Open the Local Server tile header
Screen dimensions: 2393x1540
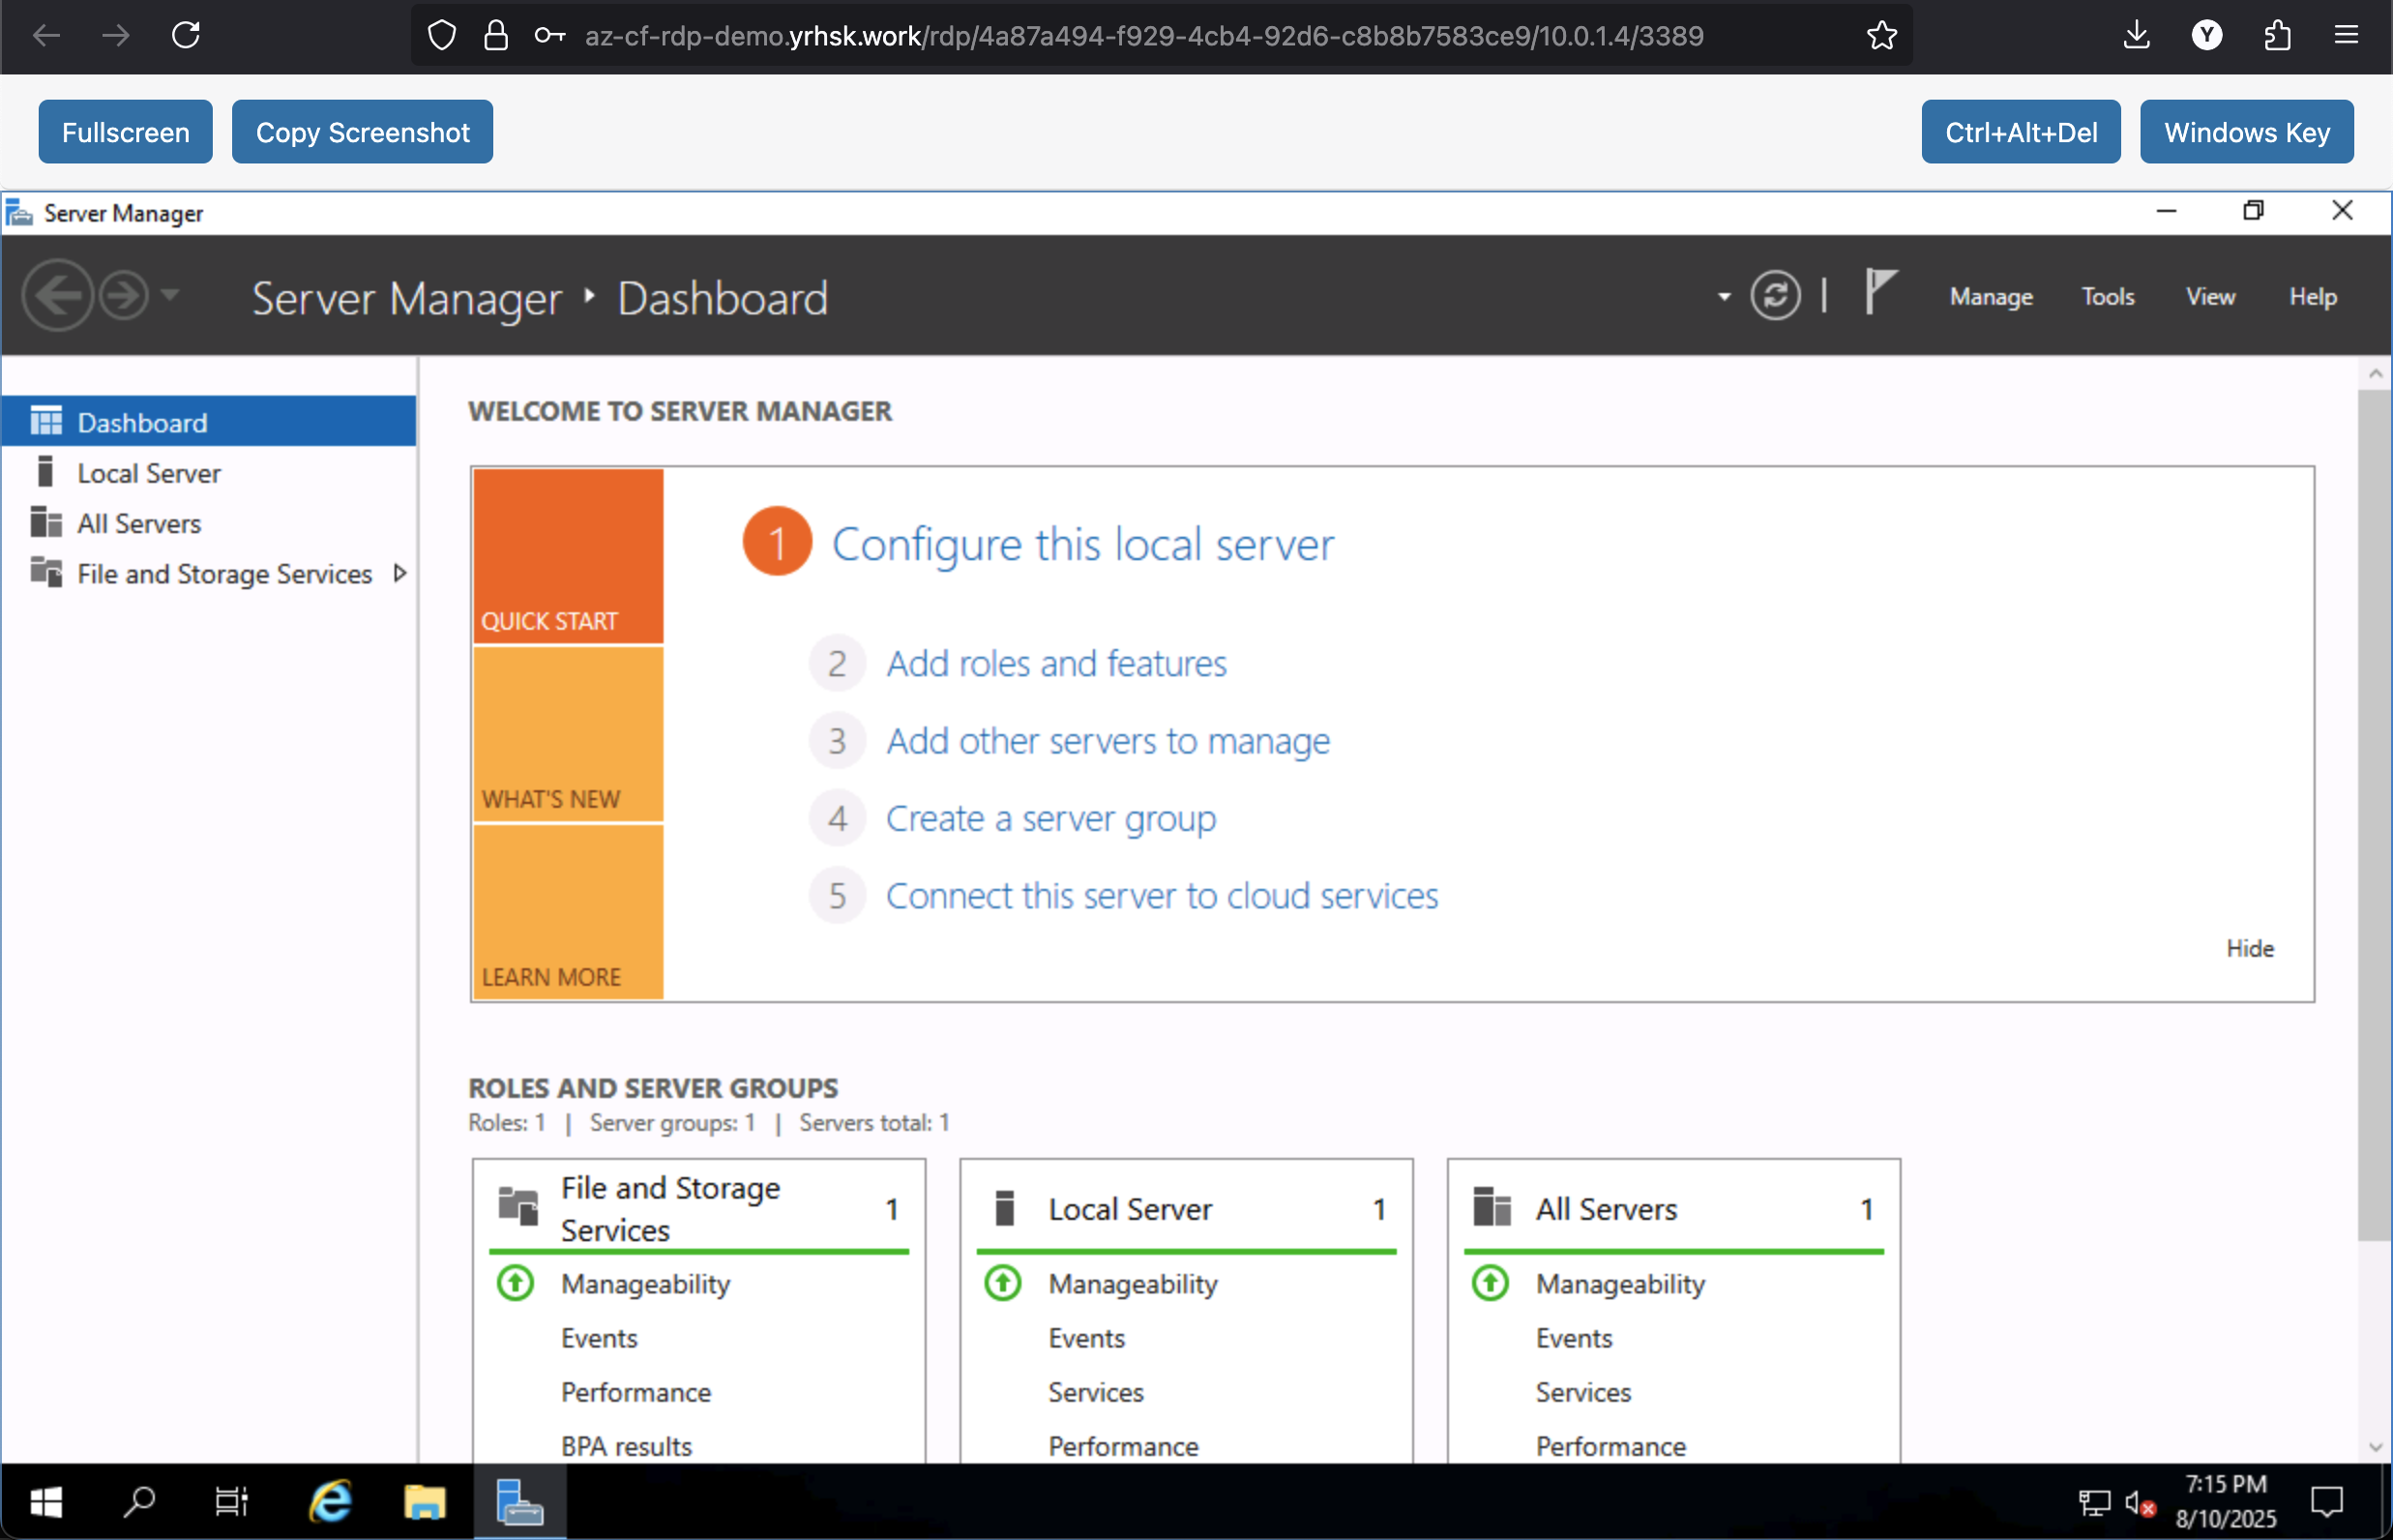pos(1186,1208)
